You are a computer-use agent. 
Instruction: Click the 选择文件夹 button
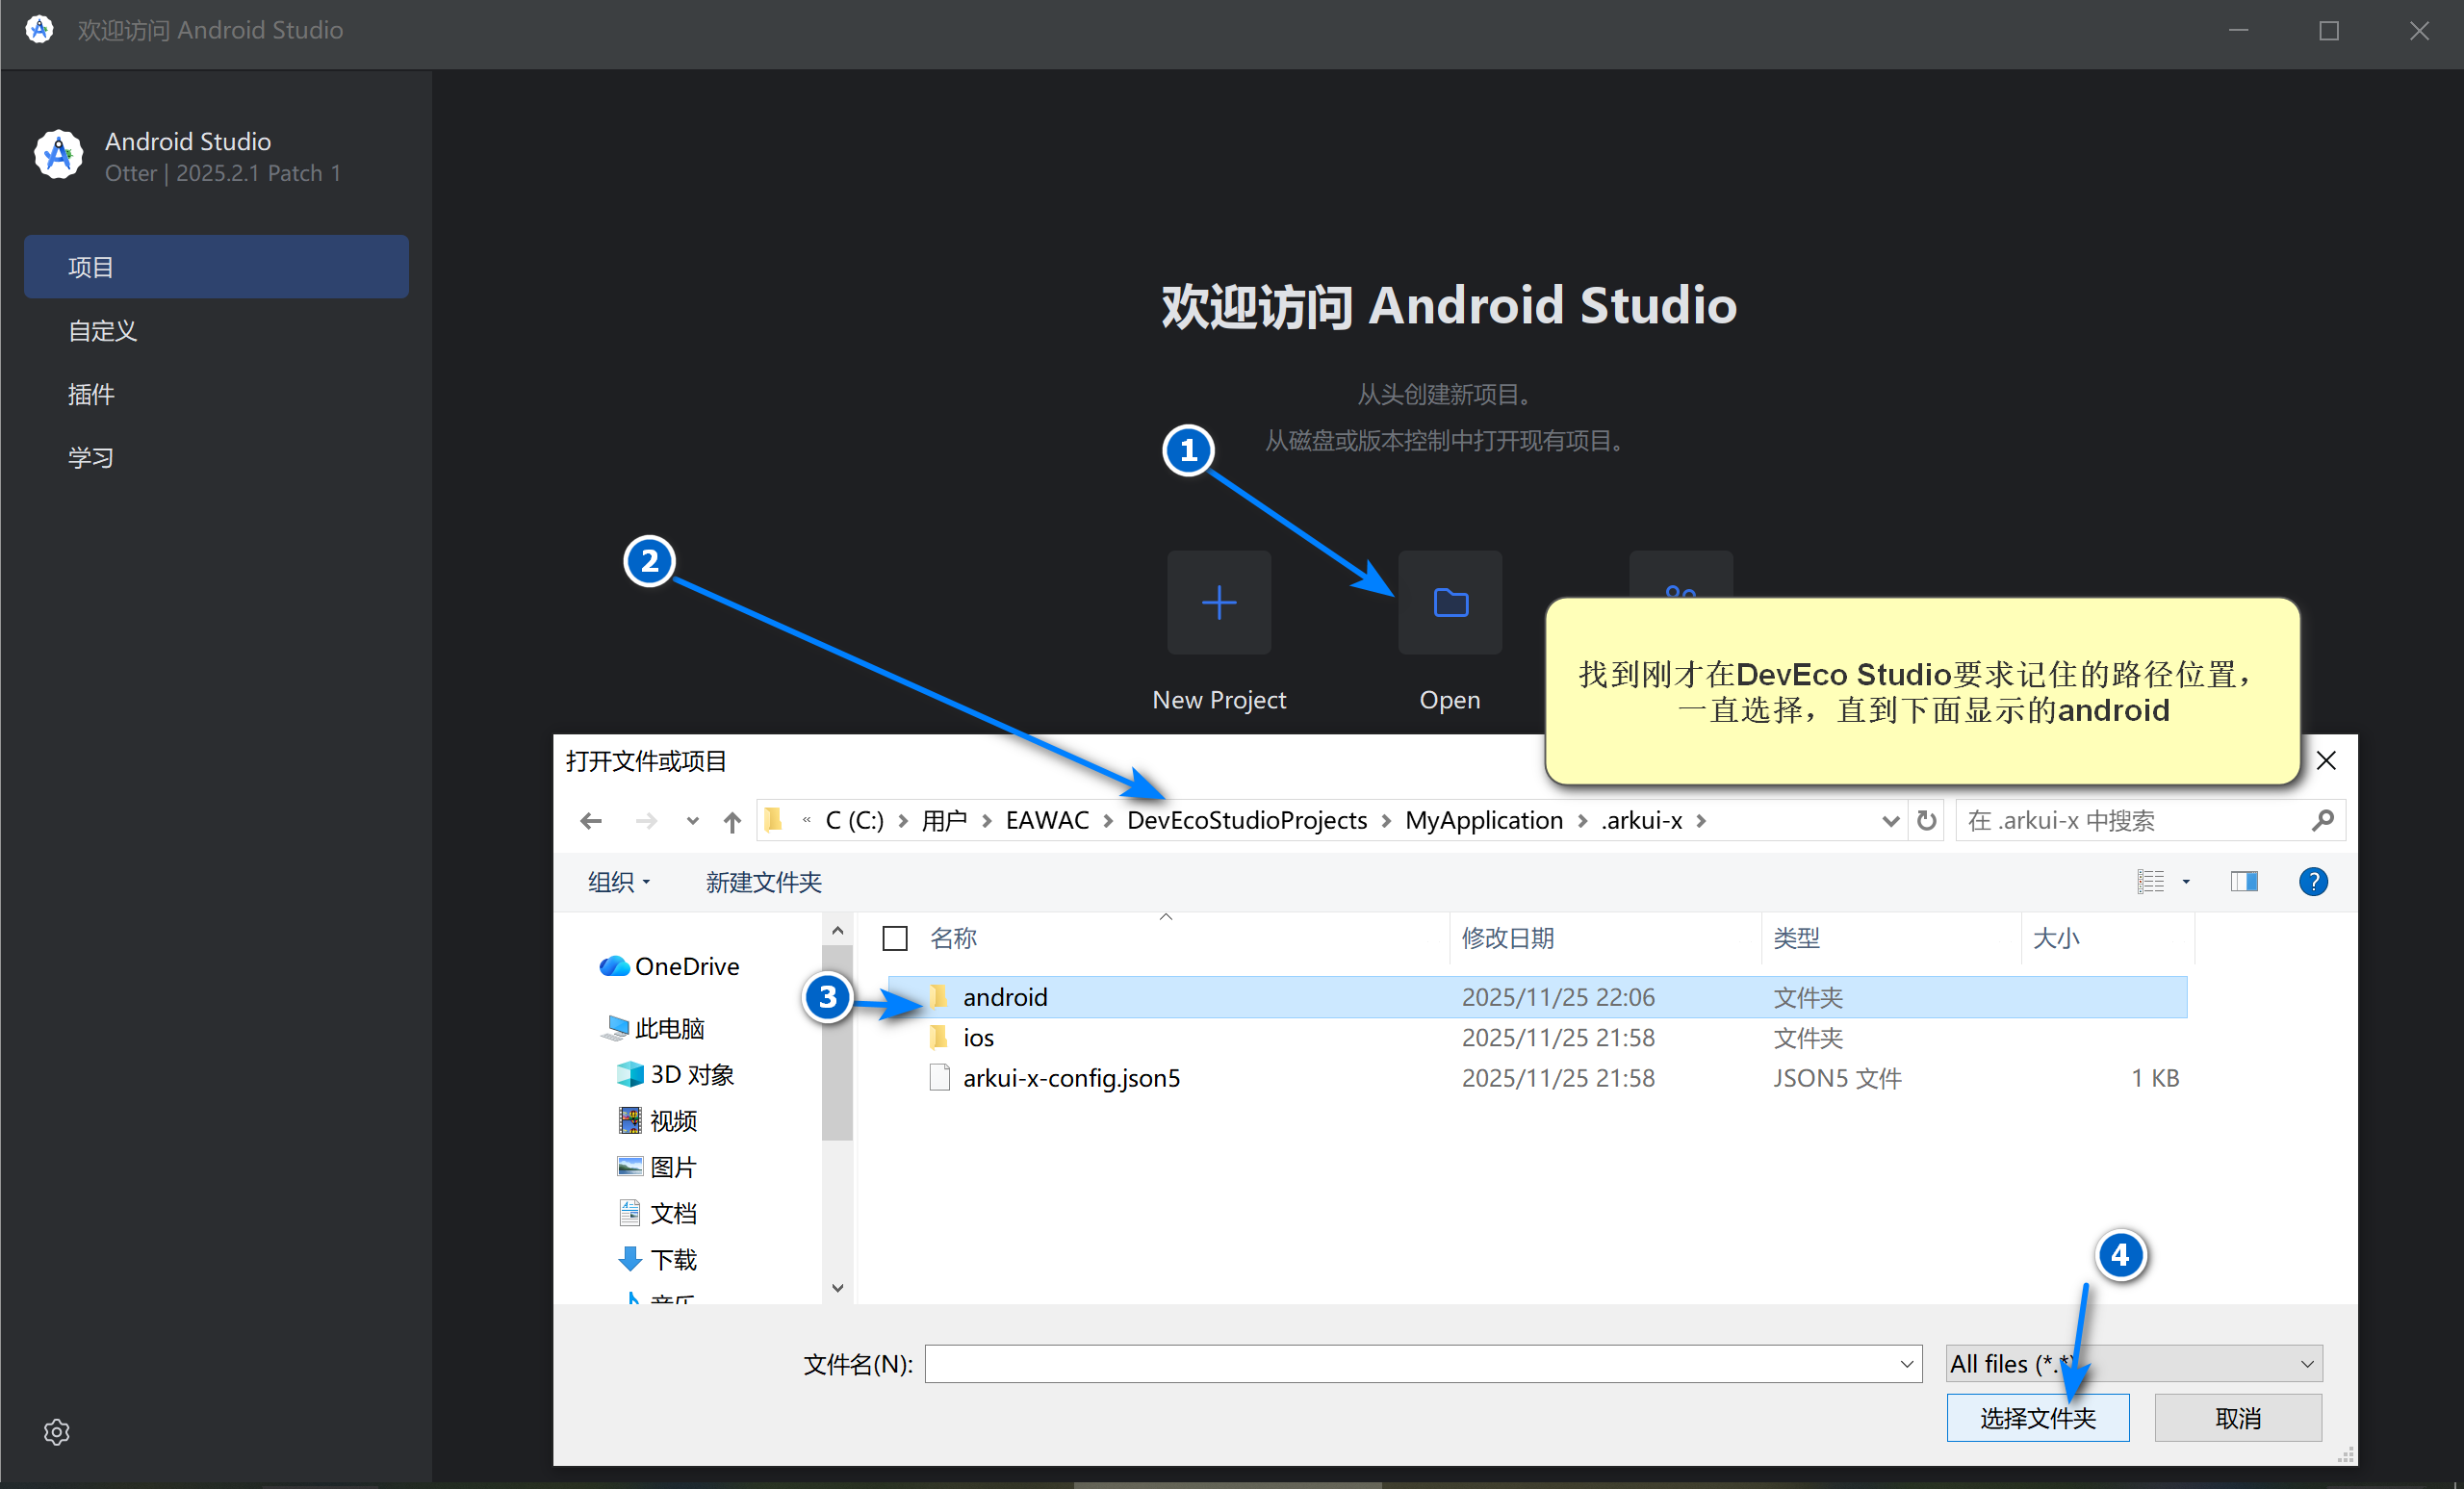2037,1417
